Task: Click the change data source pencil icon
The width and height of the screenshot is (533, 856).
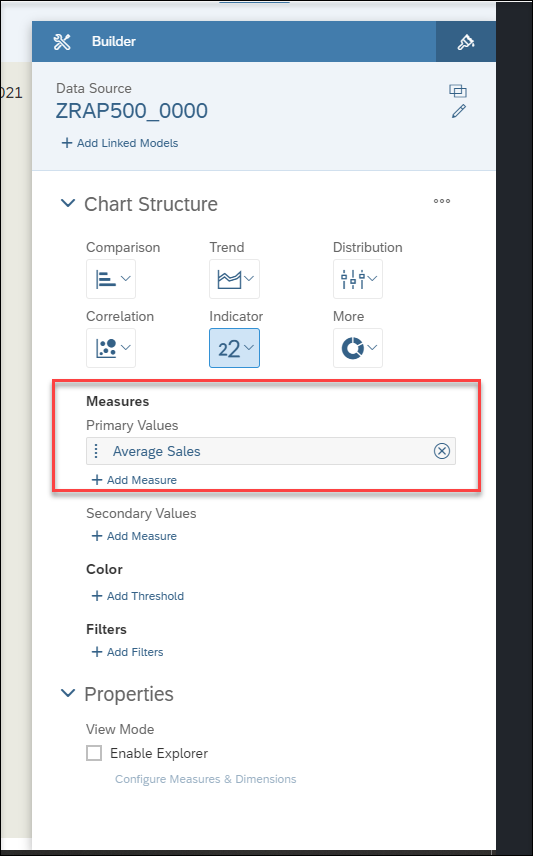Action: click(x=459, y=111)
